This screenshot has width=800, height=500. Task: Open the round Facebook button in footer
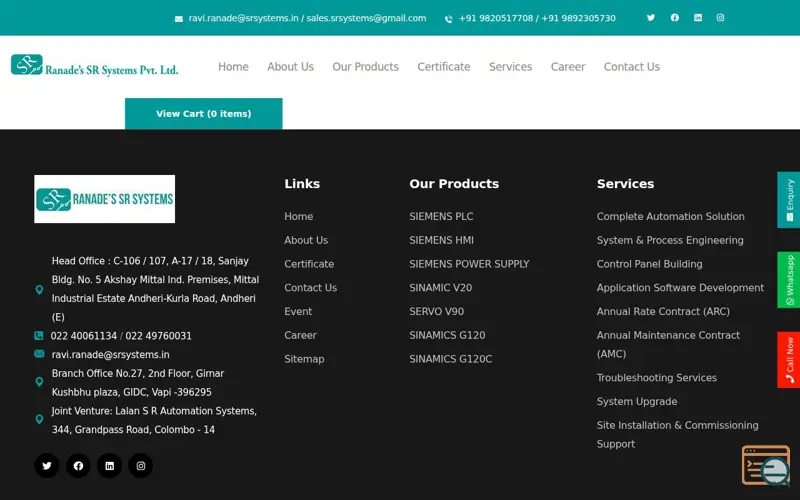click(x=78, y=466)
